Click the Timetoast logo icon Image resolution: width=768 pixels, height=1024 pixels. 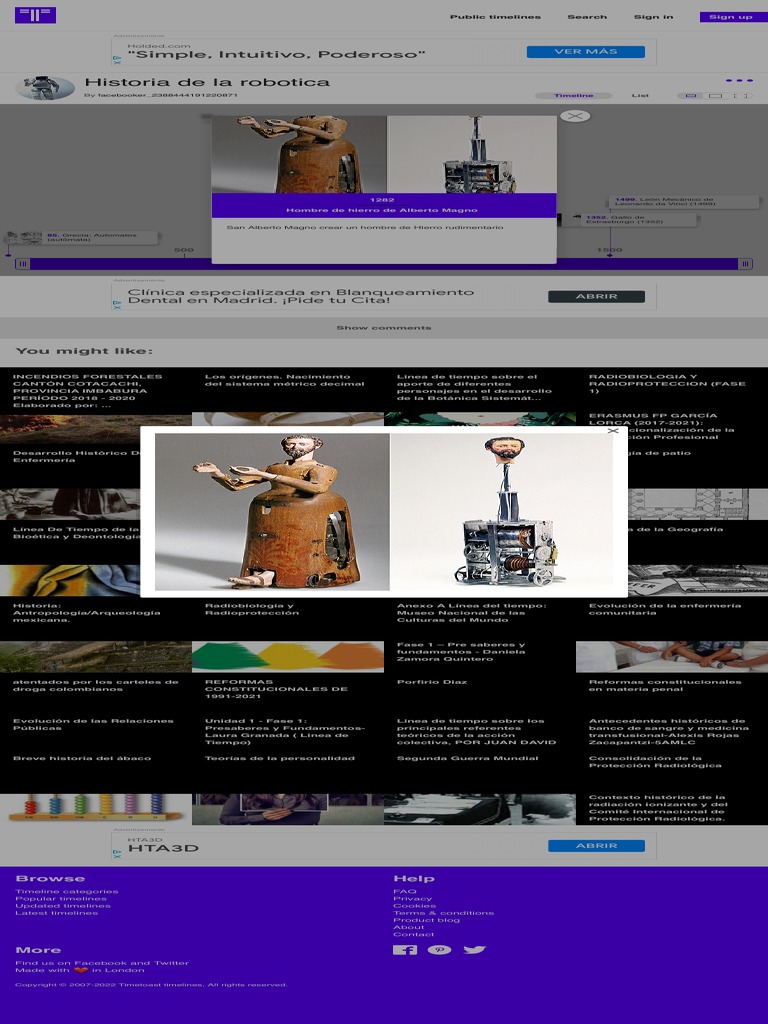click(36, 15)
